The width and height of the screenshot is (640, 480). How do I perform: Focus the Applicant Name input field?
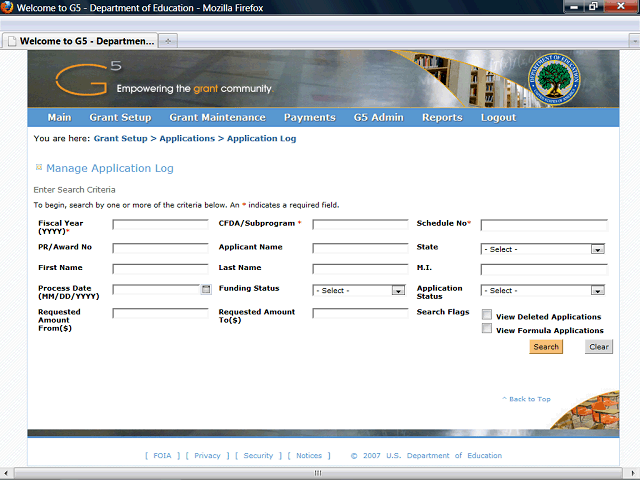[360, 248]
